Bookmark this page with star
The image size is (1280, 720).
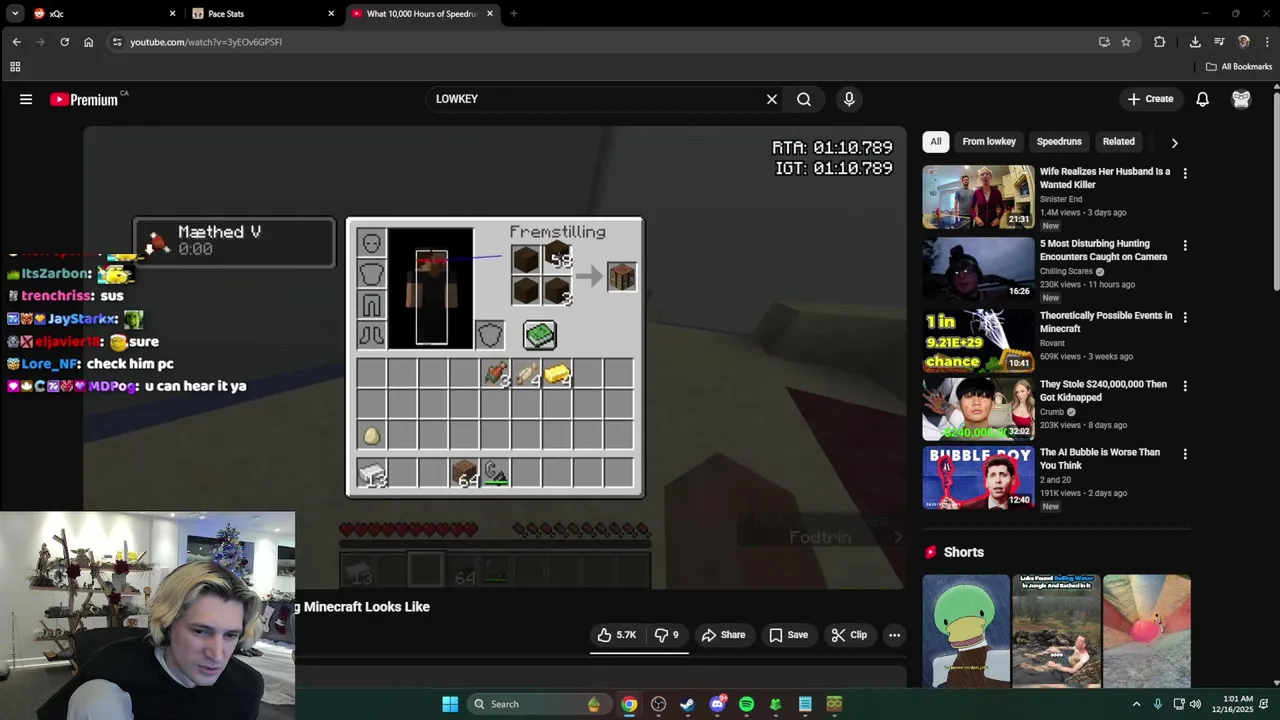click(x=1126, y=42)
